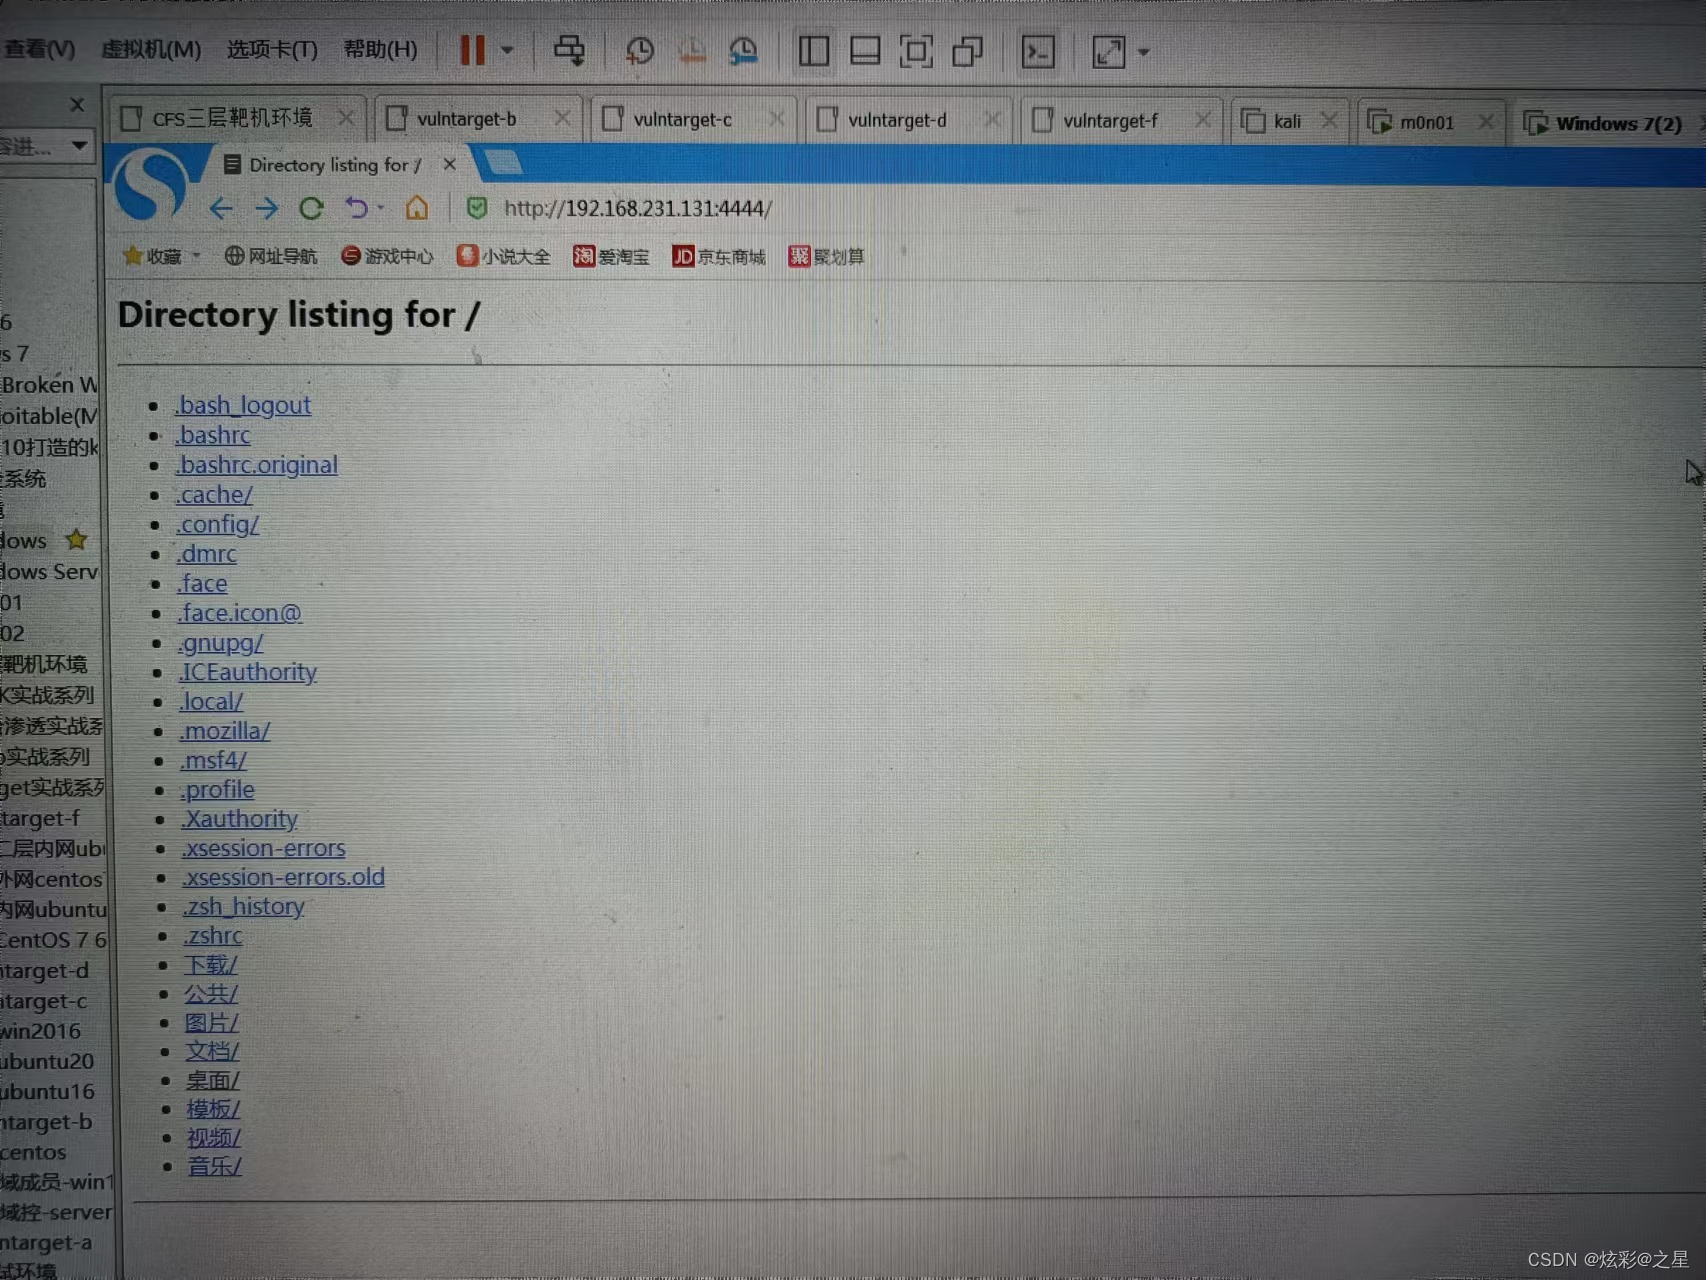
Task: Open the 聚划算 bookmark
Action: pyautogui.click(x=826, y=257)
